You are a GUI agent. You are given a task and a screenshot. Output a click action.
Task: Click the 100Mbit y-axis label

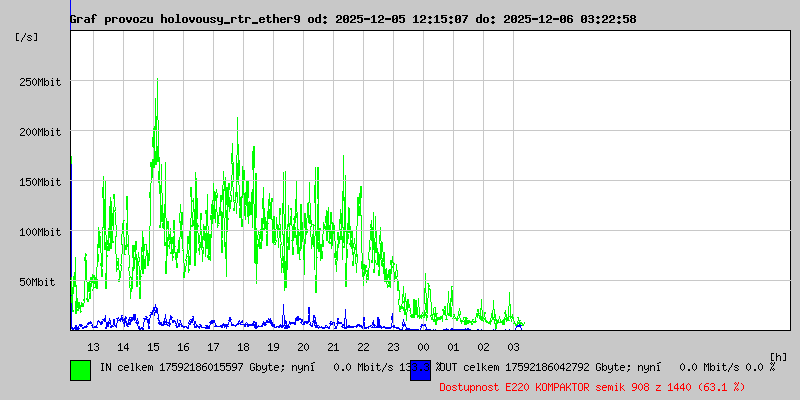pos(40,232)
